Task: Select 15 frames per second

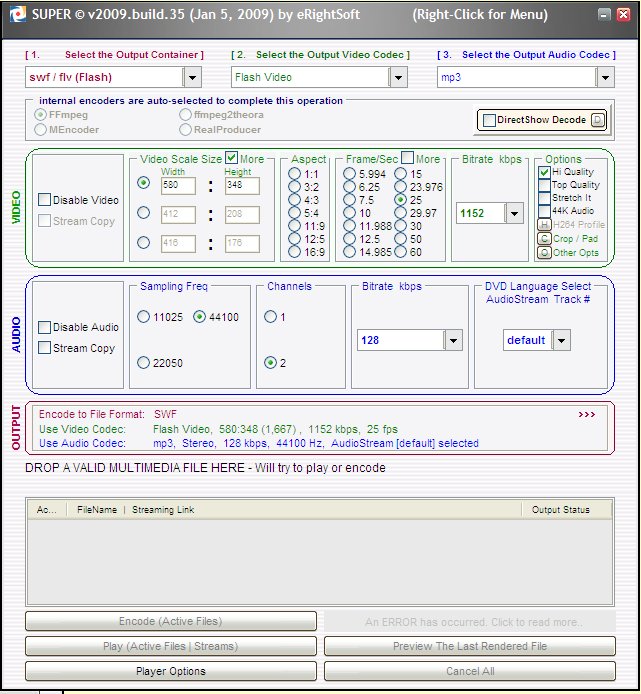Action: (x=400, y=174)
